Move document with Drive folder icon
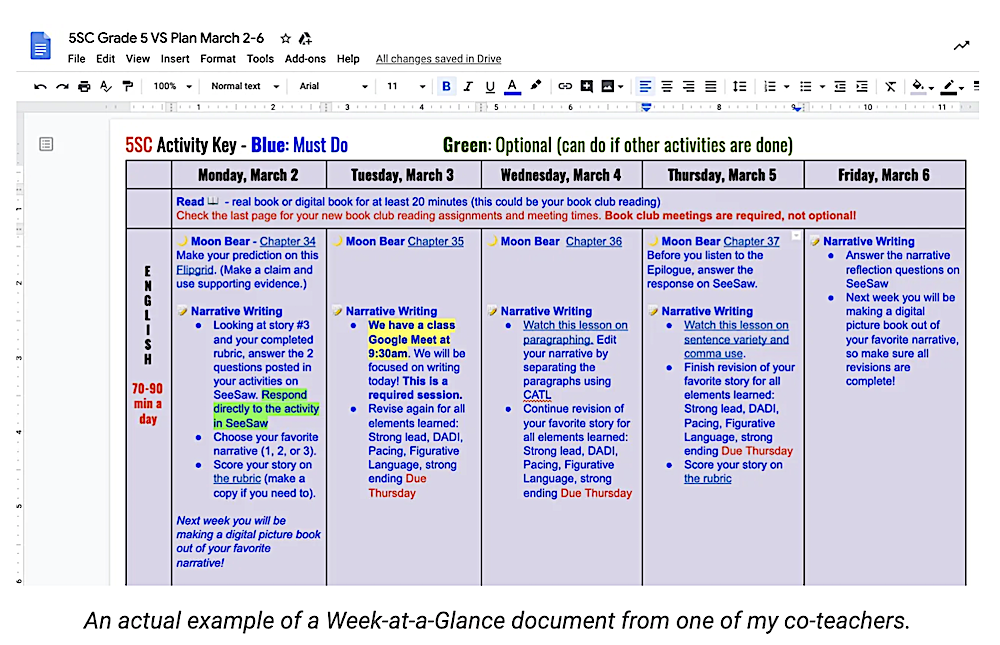Screen dimensions: 1000x645 click(x=305, y=38)
